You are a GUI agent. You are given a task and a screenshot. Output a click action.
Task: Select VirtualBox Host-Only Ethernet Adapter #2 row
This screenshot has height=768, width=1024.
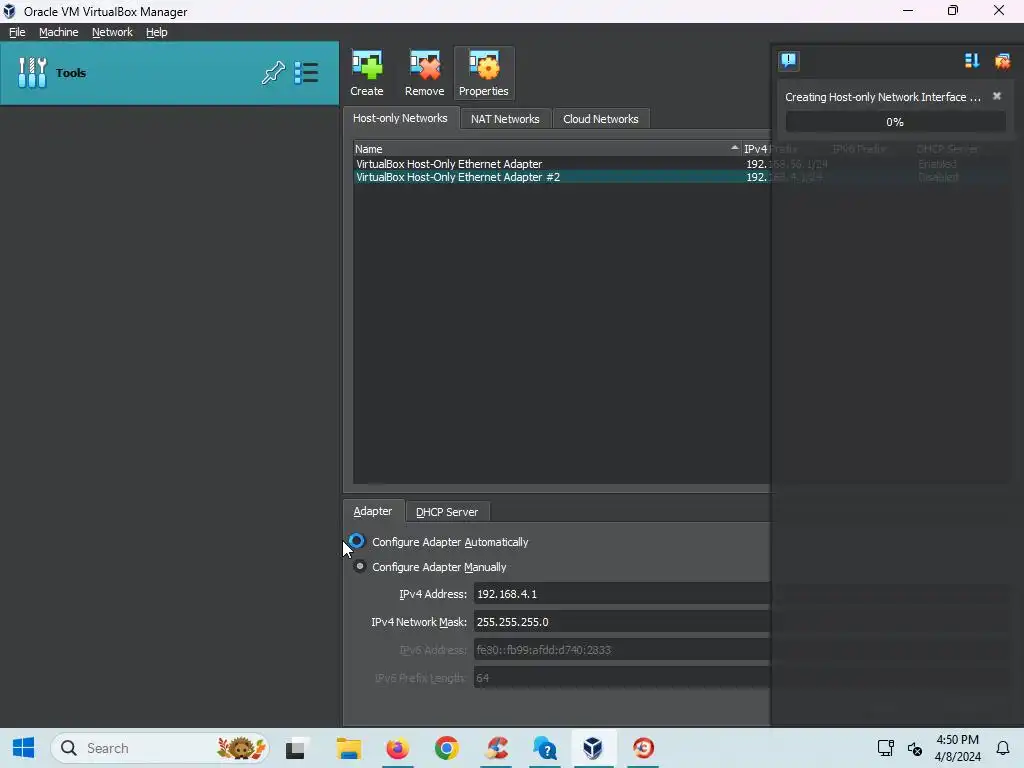pos(562,177)
